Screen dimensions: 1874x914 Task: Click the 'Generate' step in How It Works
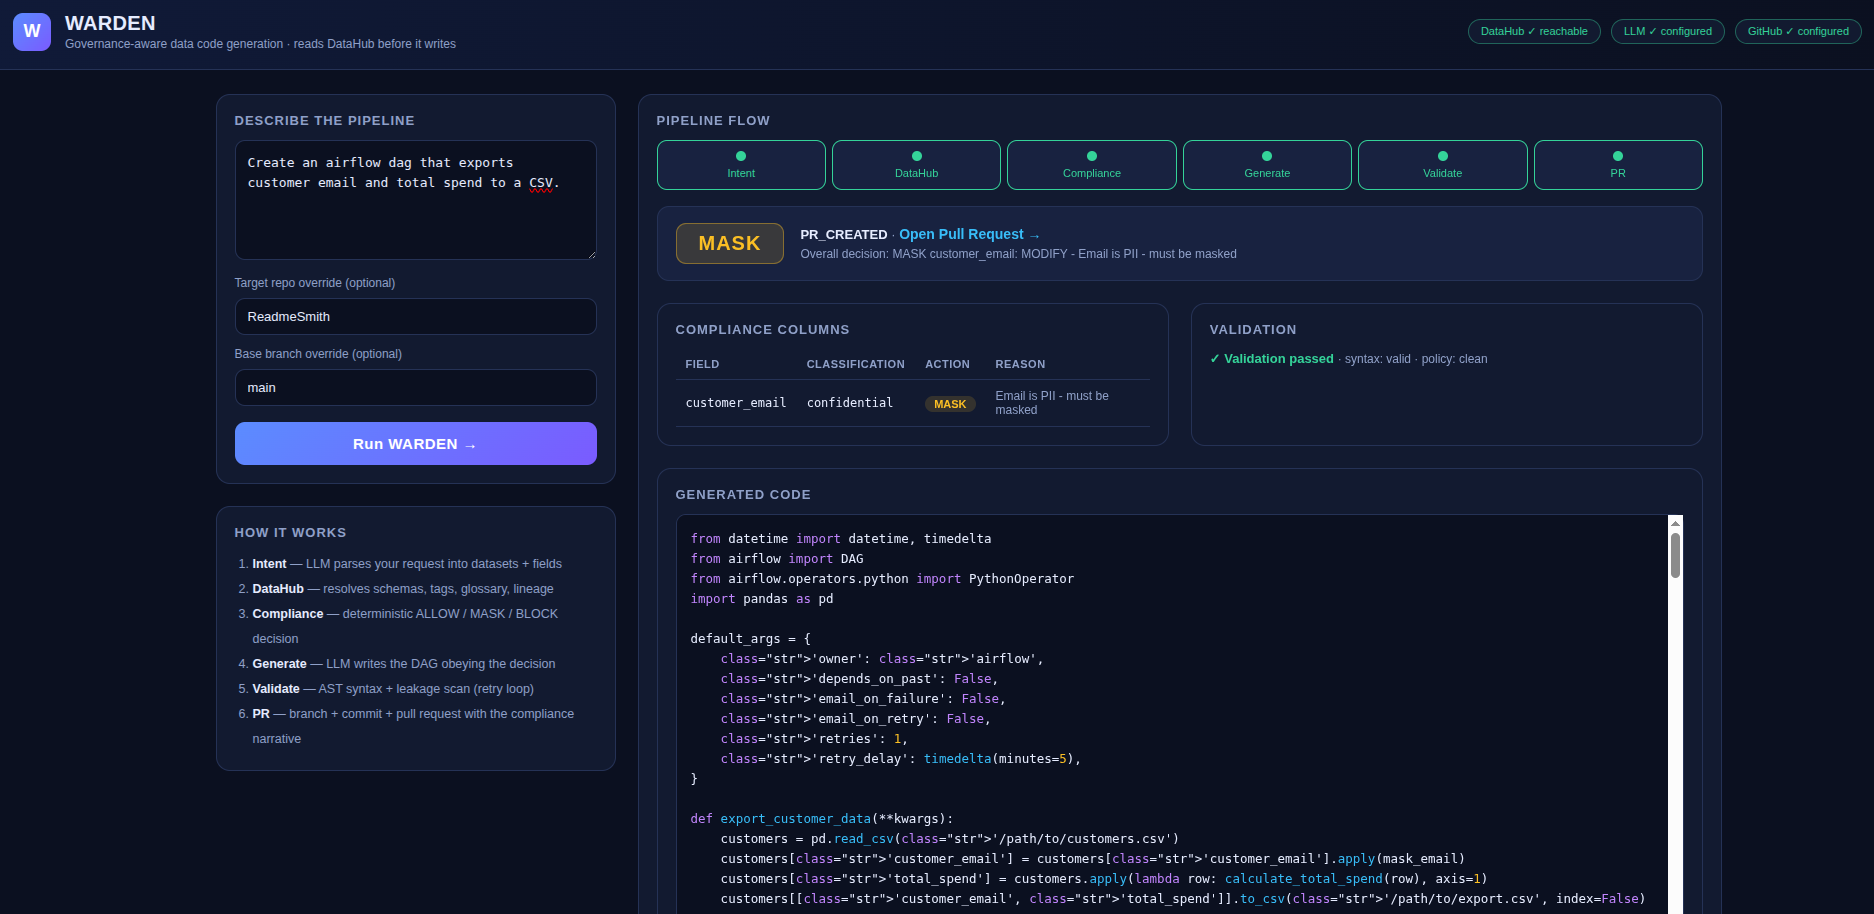404,664
